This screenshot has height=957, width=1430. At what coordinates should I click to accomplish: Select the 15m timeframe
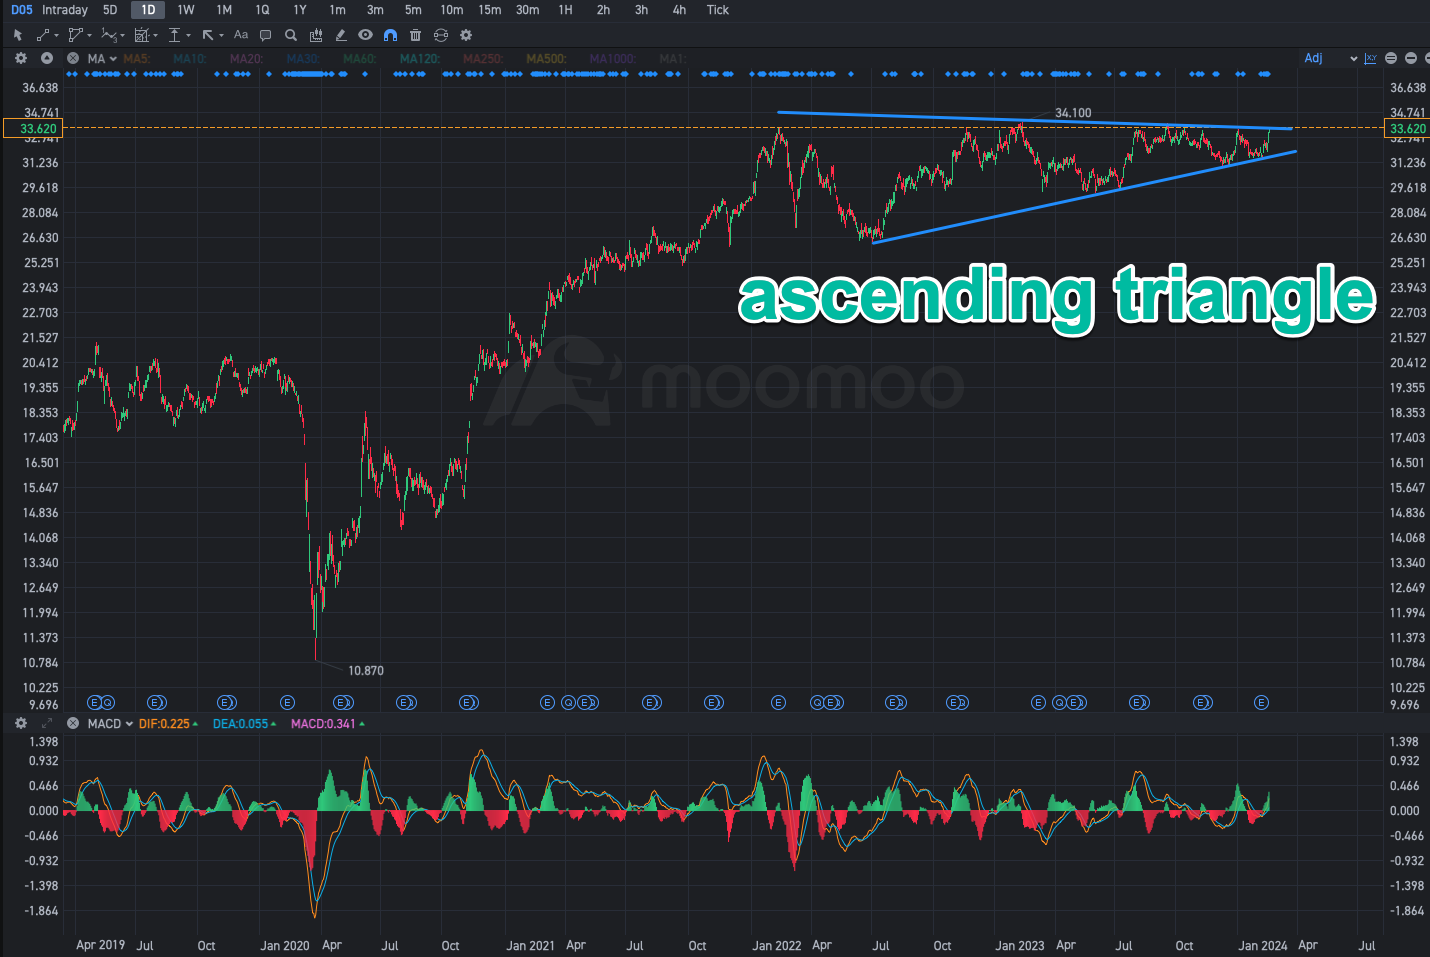[x=490, y=10]
